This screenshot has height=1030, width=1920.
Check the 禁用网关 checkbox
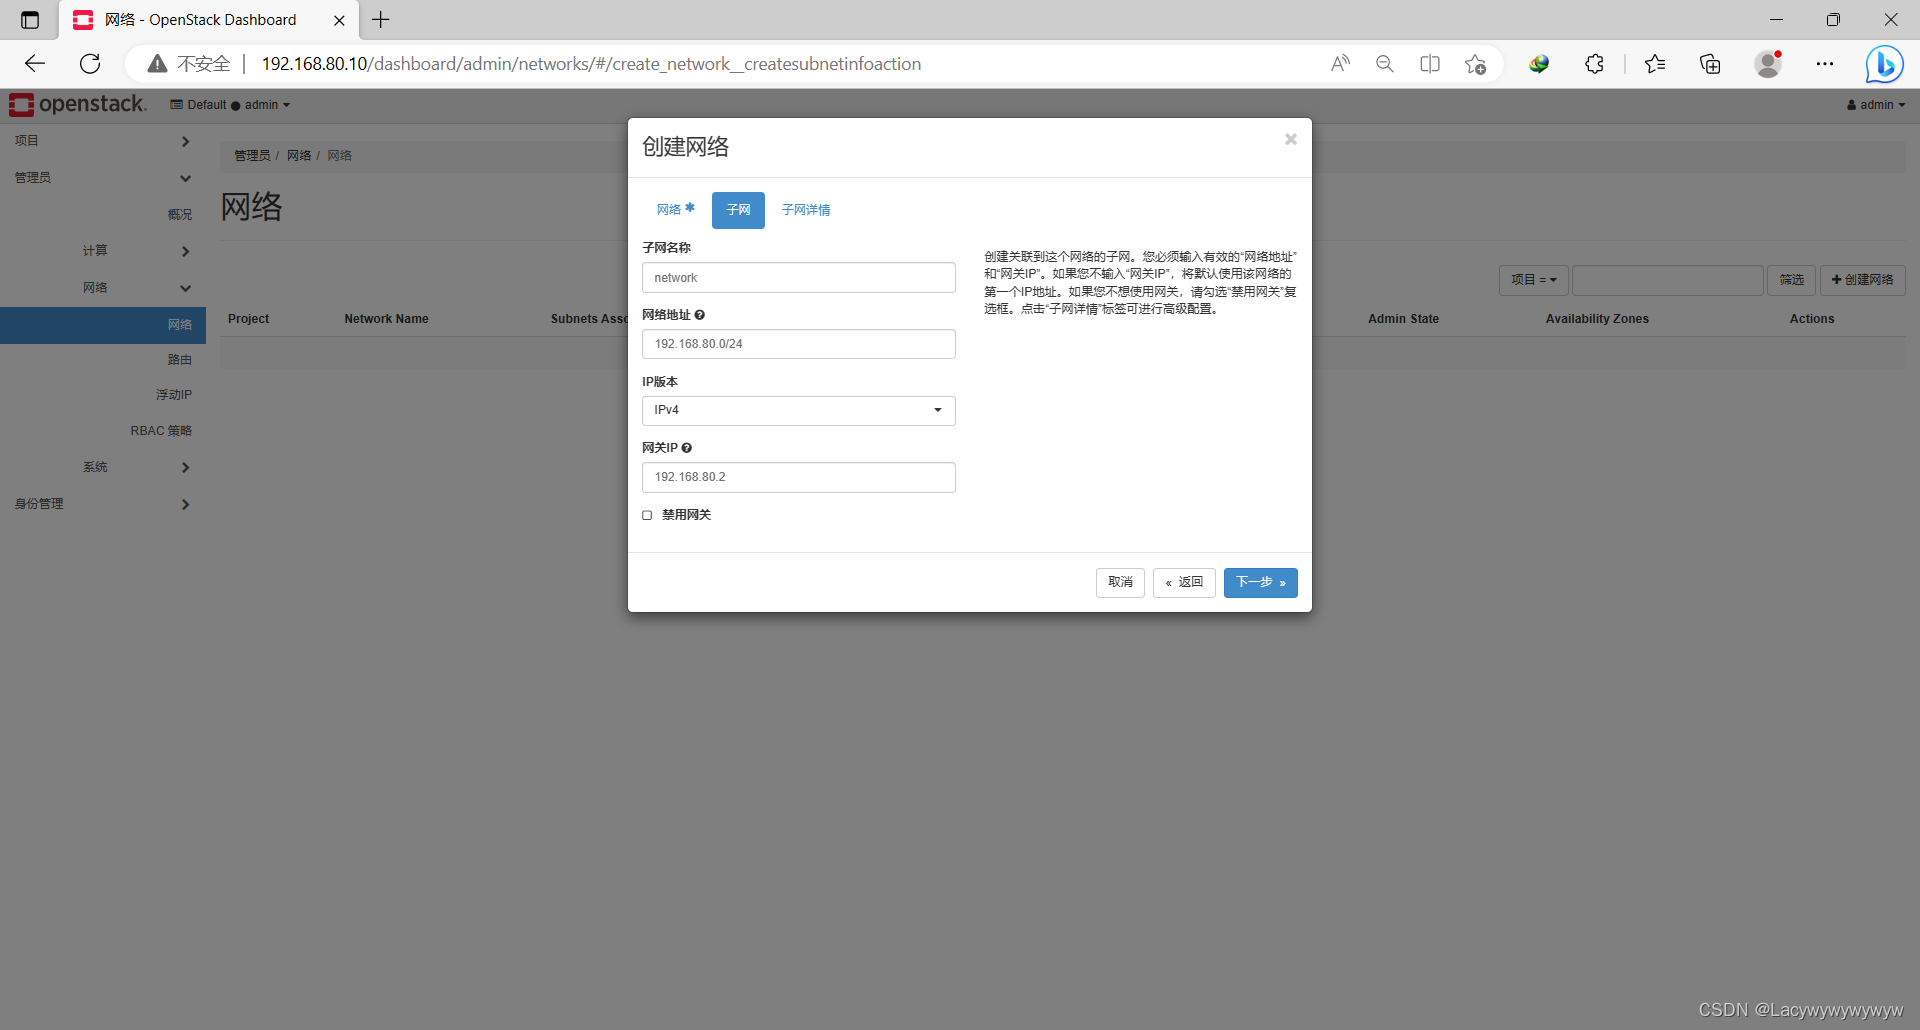point(647,514)
